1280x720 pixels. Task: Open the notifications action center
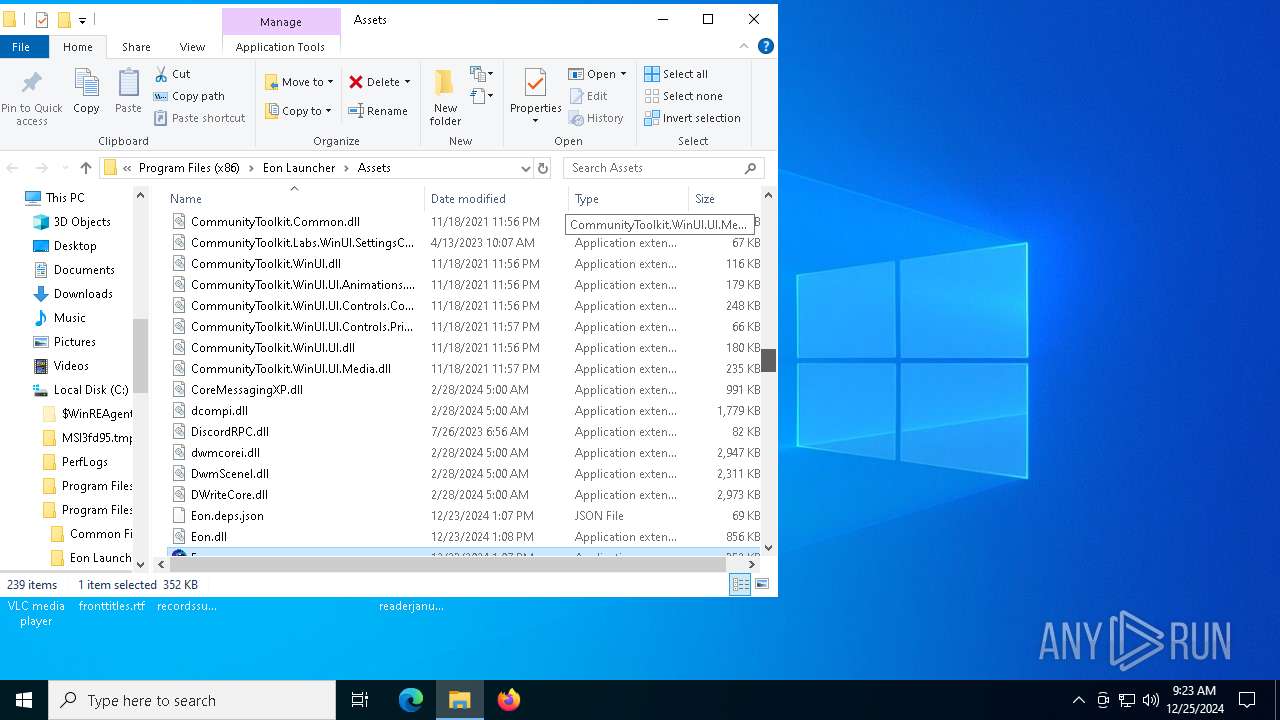1247,700
